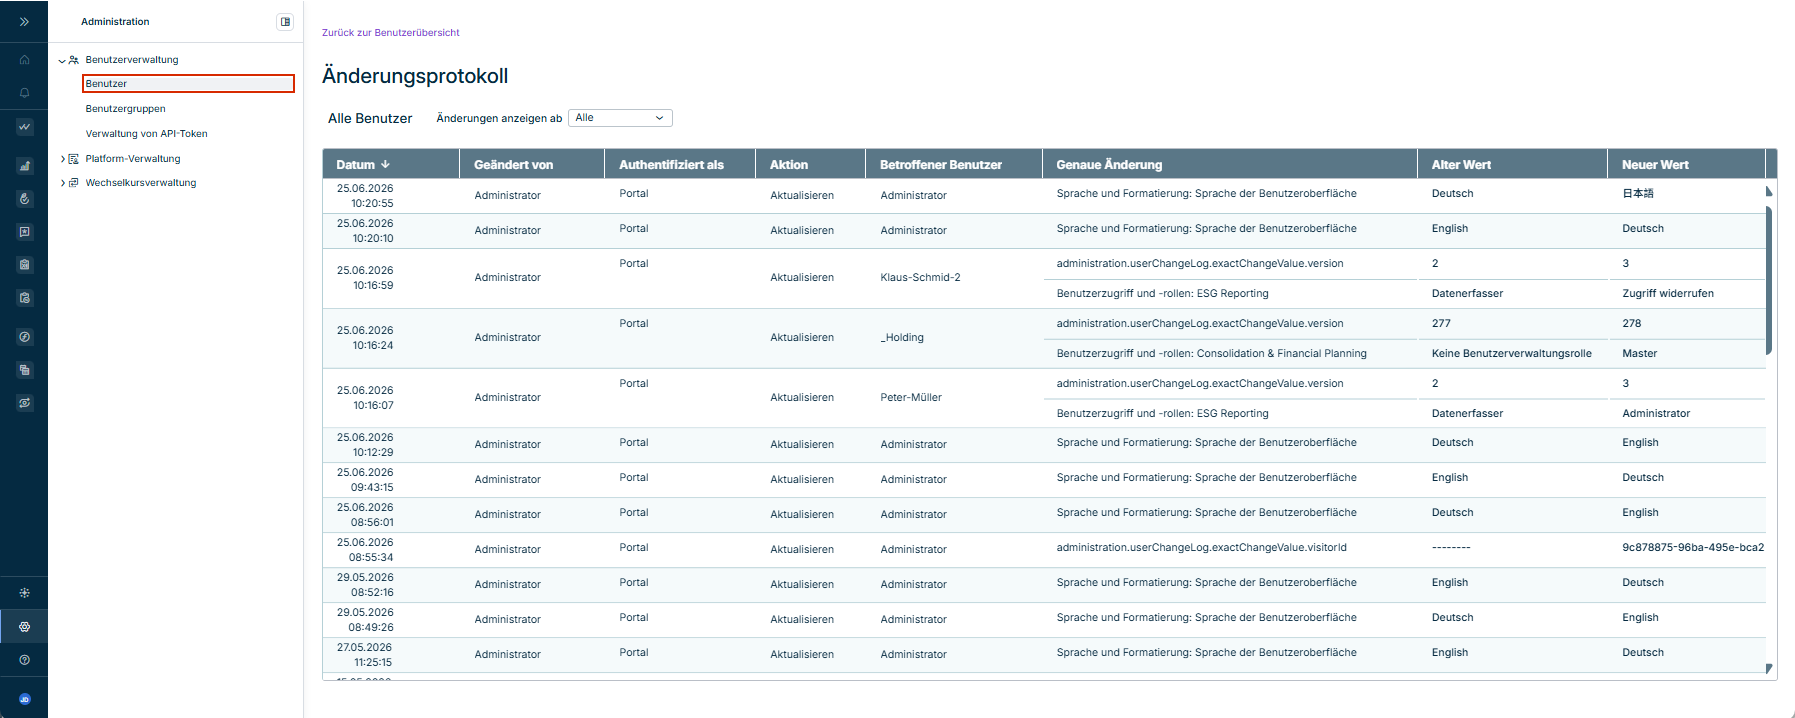Open the 'Änderungen anzeigen ab' dropdown
This screenshot has width=1795, height=718.
[620, 118]
